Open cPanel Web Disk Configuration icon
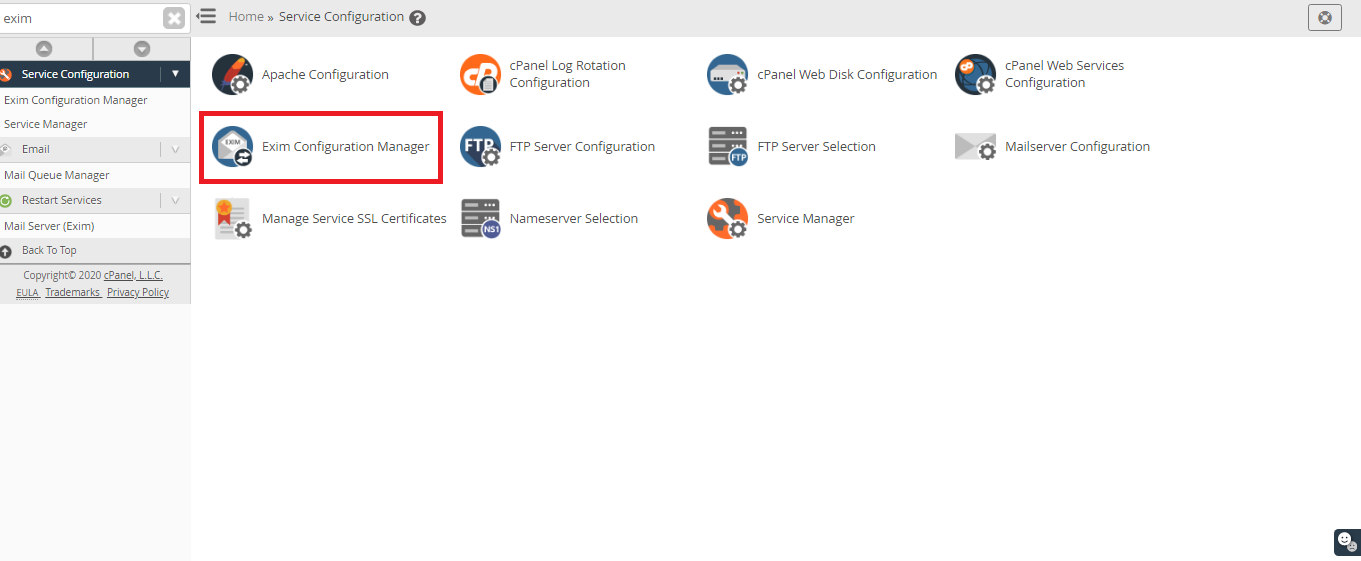 pos(727,75)
